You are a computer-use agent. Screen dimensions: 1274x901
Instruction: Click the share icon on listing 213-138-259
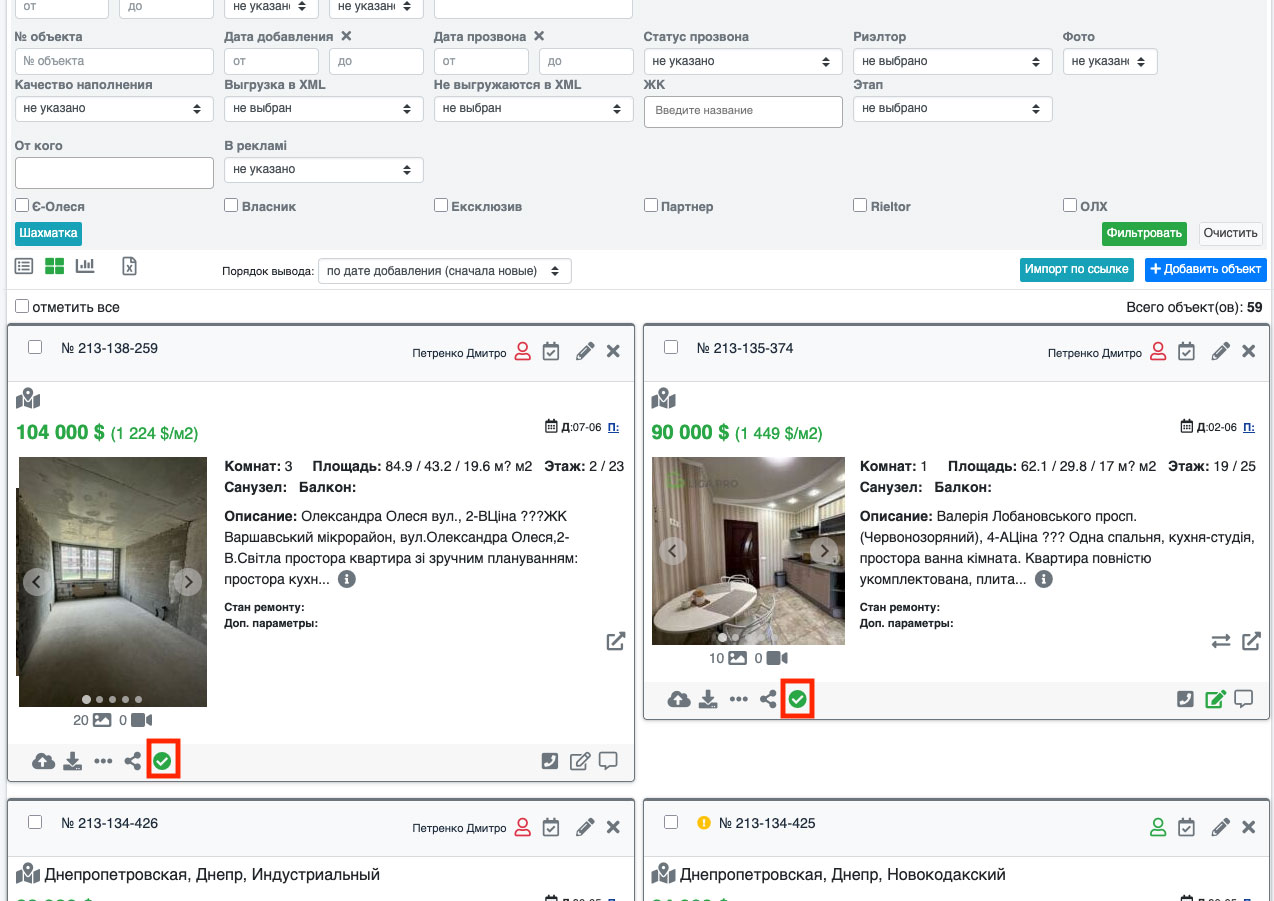[132, 762]
